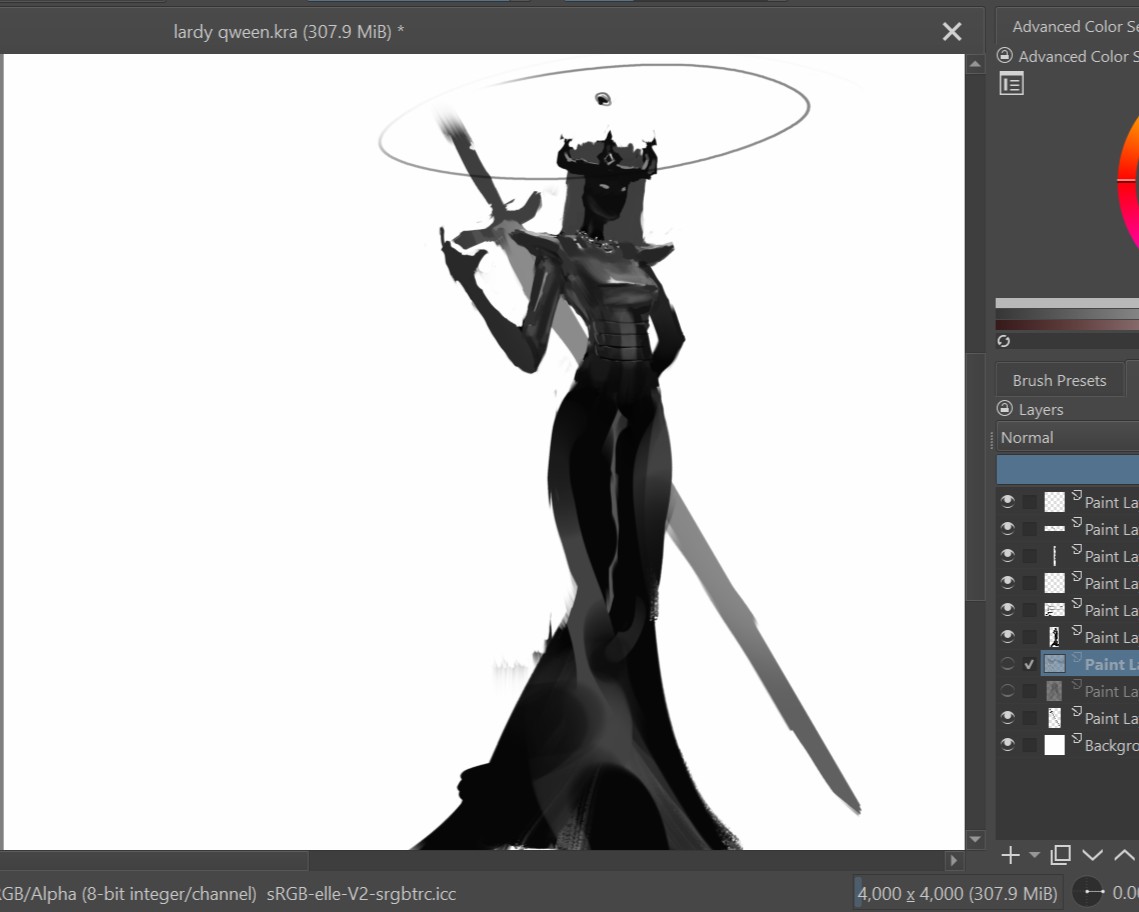Click the canvas vertical scrollbar handle
The image size is (1139, 912).
[975, 476]
